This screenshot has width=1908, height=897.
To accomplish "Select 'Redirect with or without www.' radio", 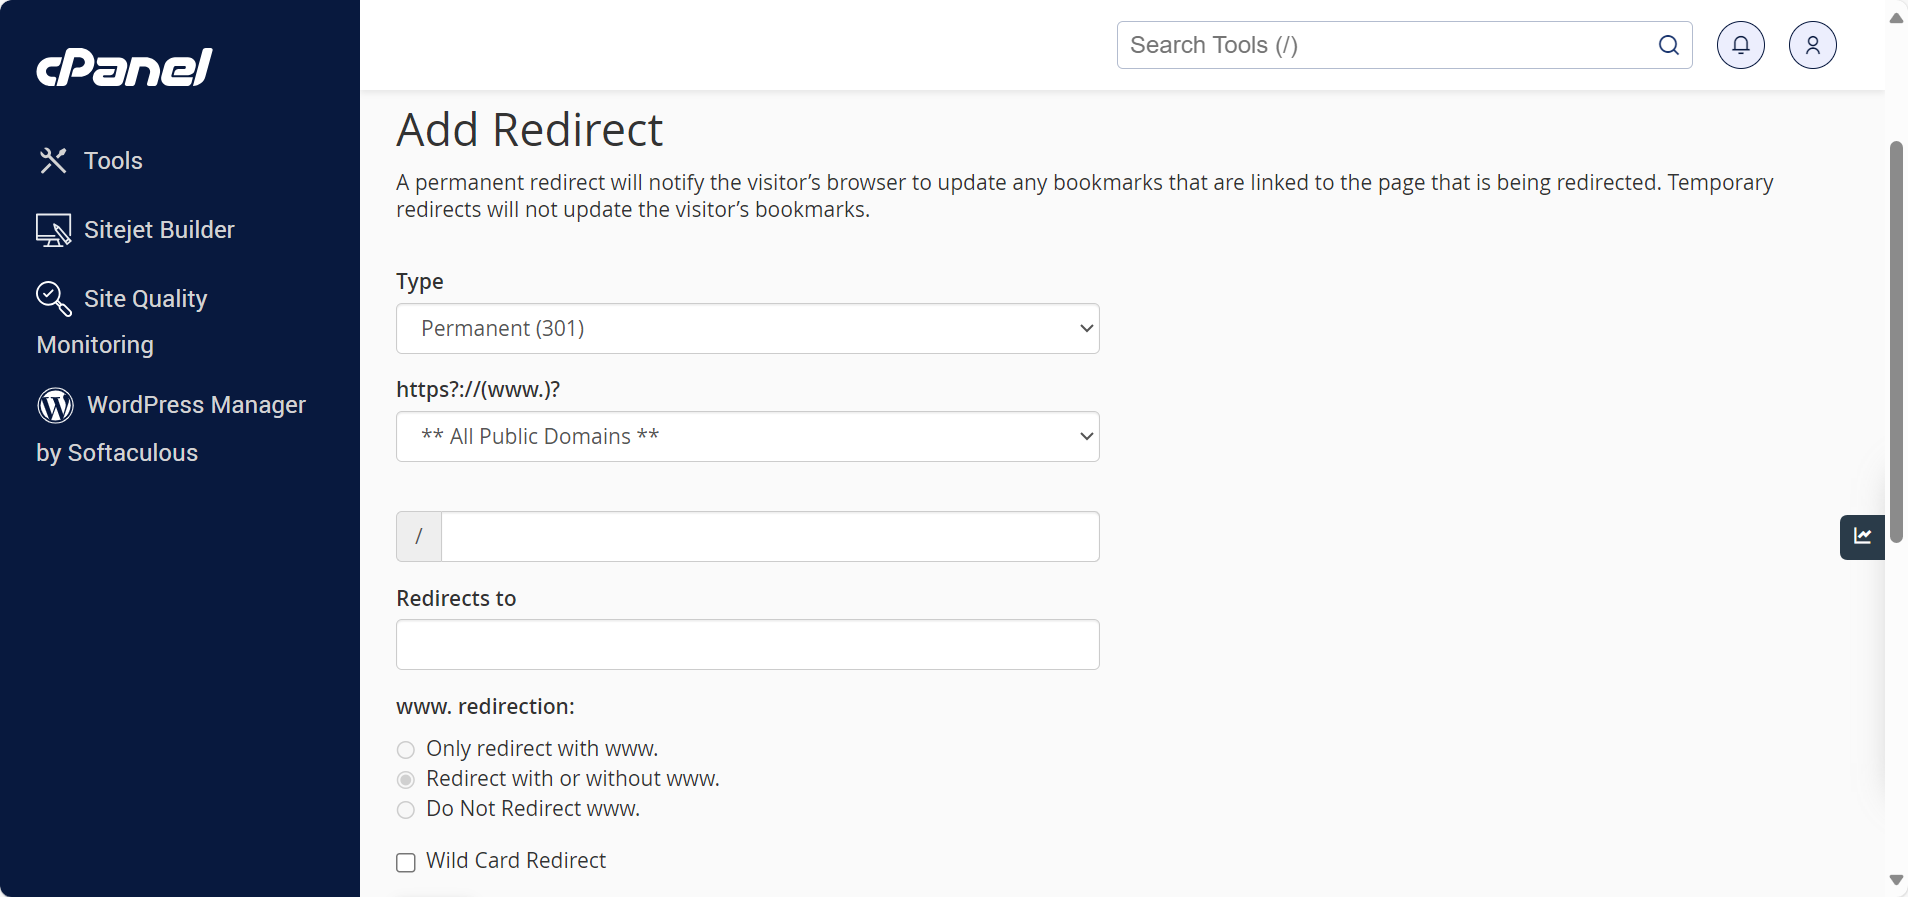I will coord(404,780).
